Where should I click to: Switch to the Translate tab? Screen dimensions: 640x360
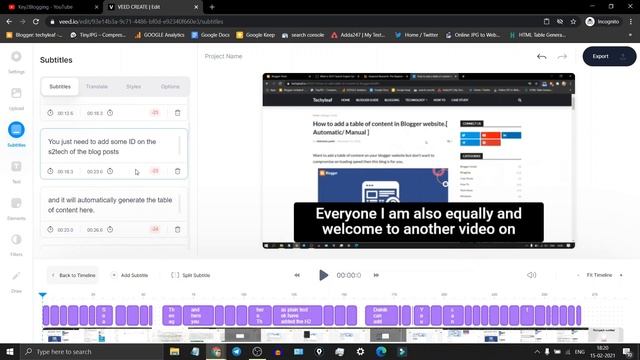[x=97, y=87]
